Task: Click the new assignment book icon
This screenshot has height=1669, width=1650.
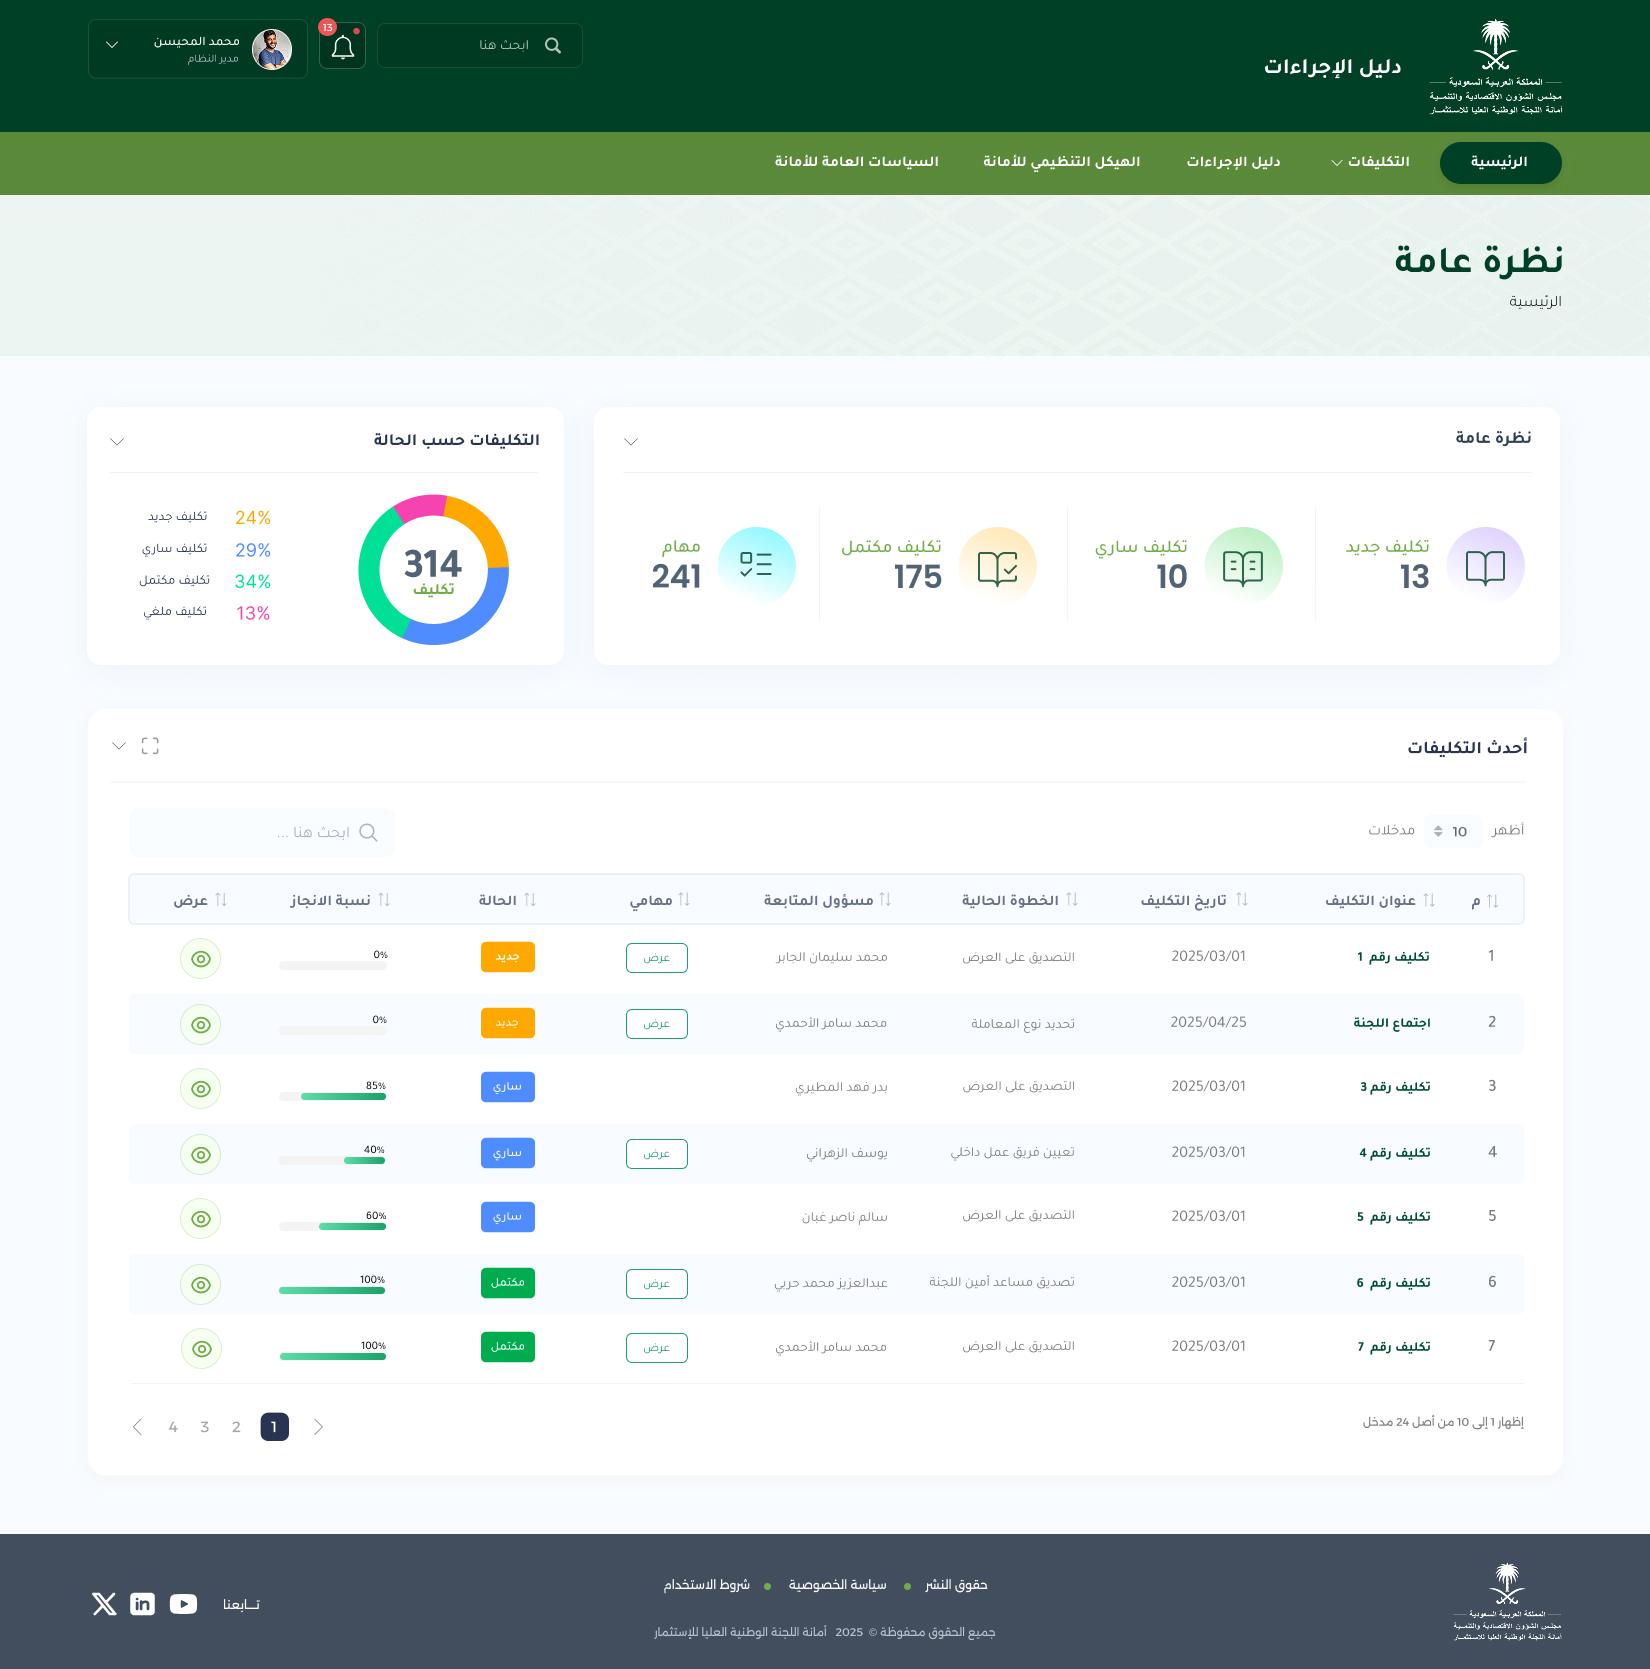Action: [x=1485, y=566]
